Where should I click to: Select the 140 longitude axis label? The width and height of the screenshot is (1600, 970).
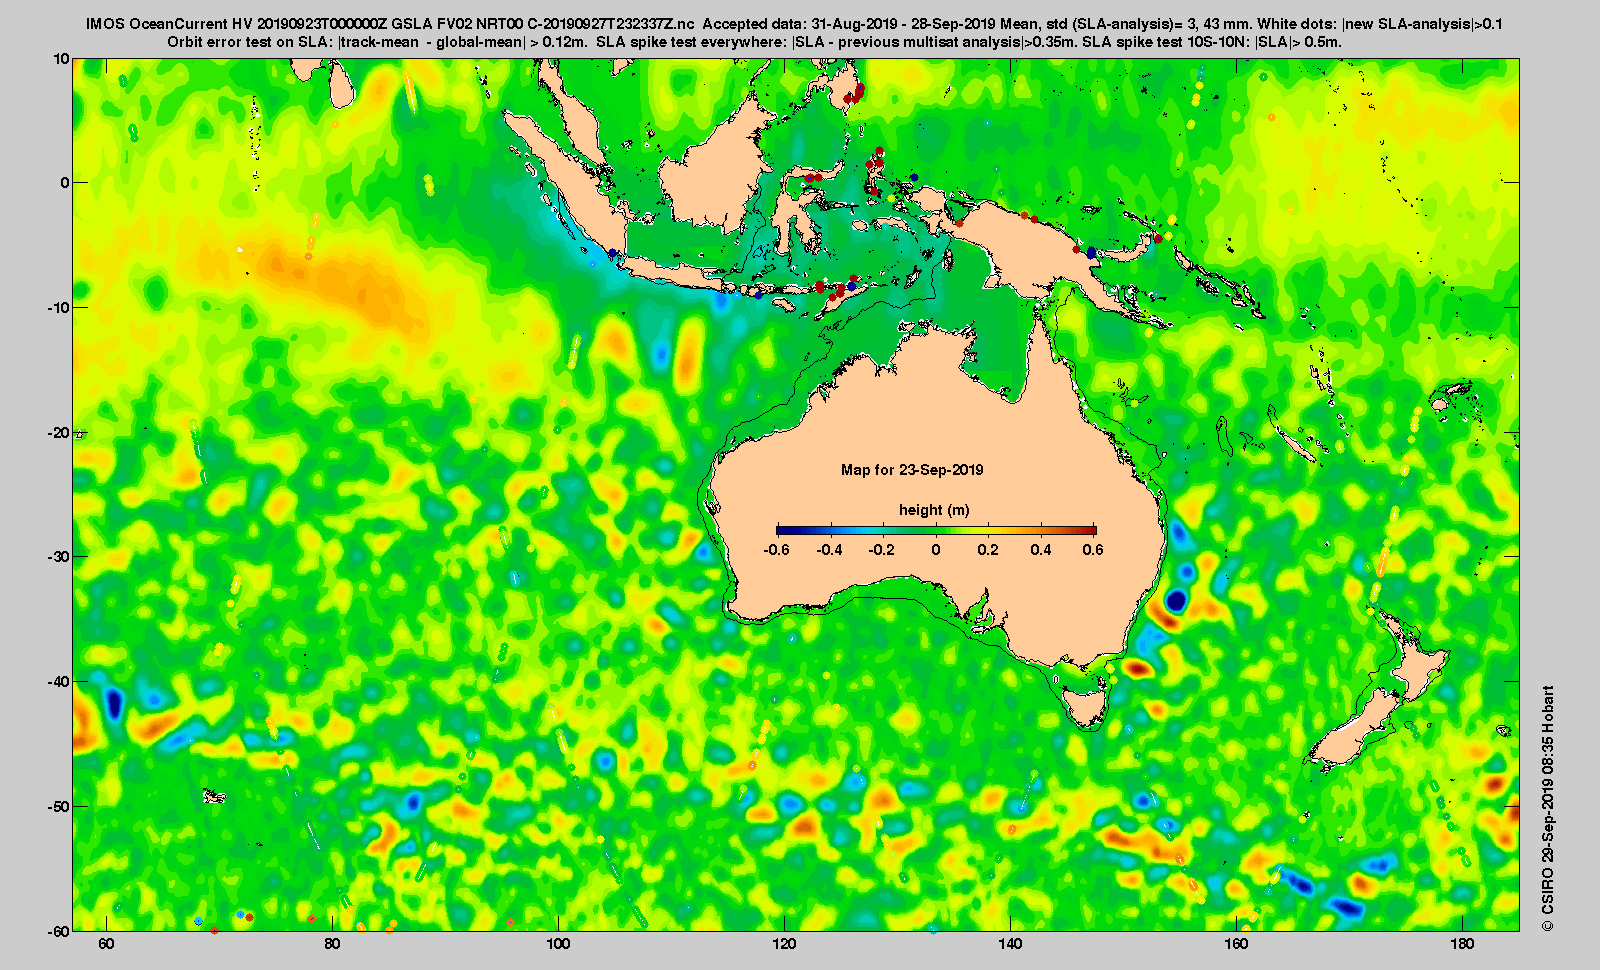(1010, 944)
